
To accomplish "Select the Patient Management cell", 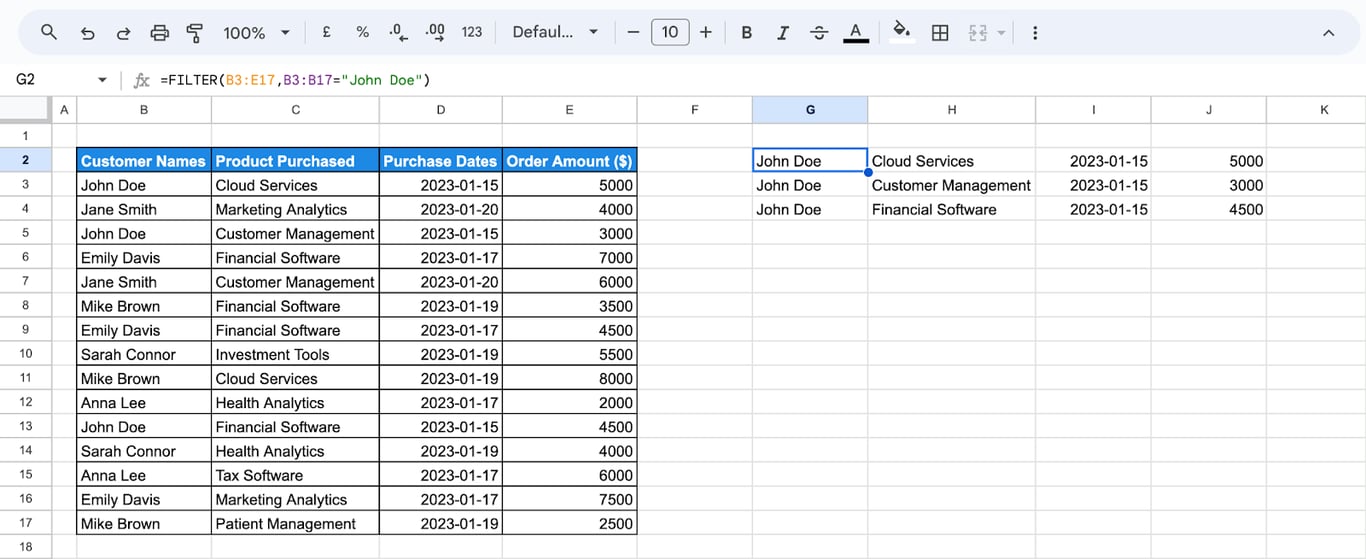I will [x=295, y=524].
